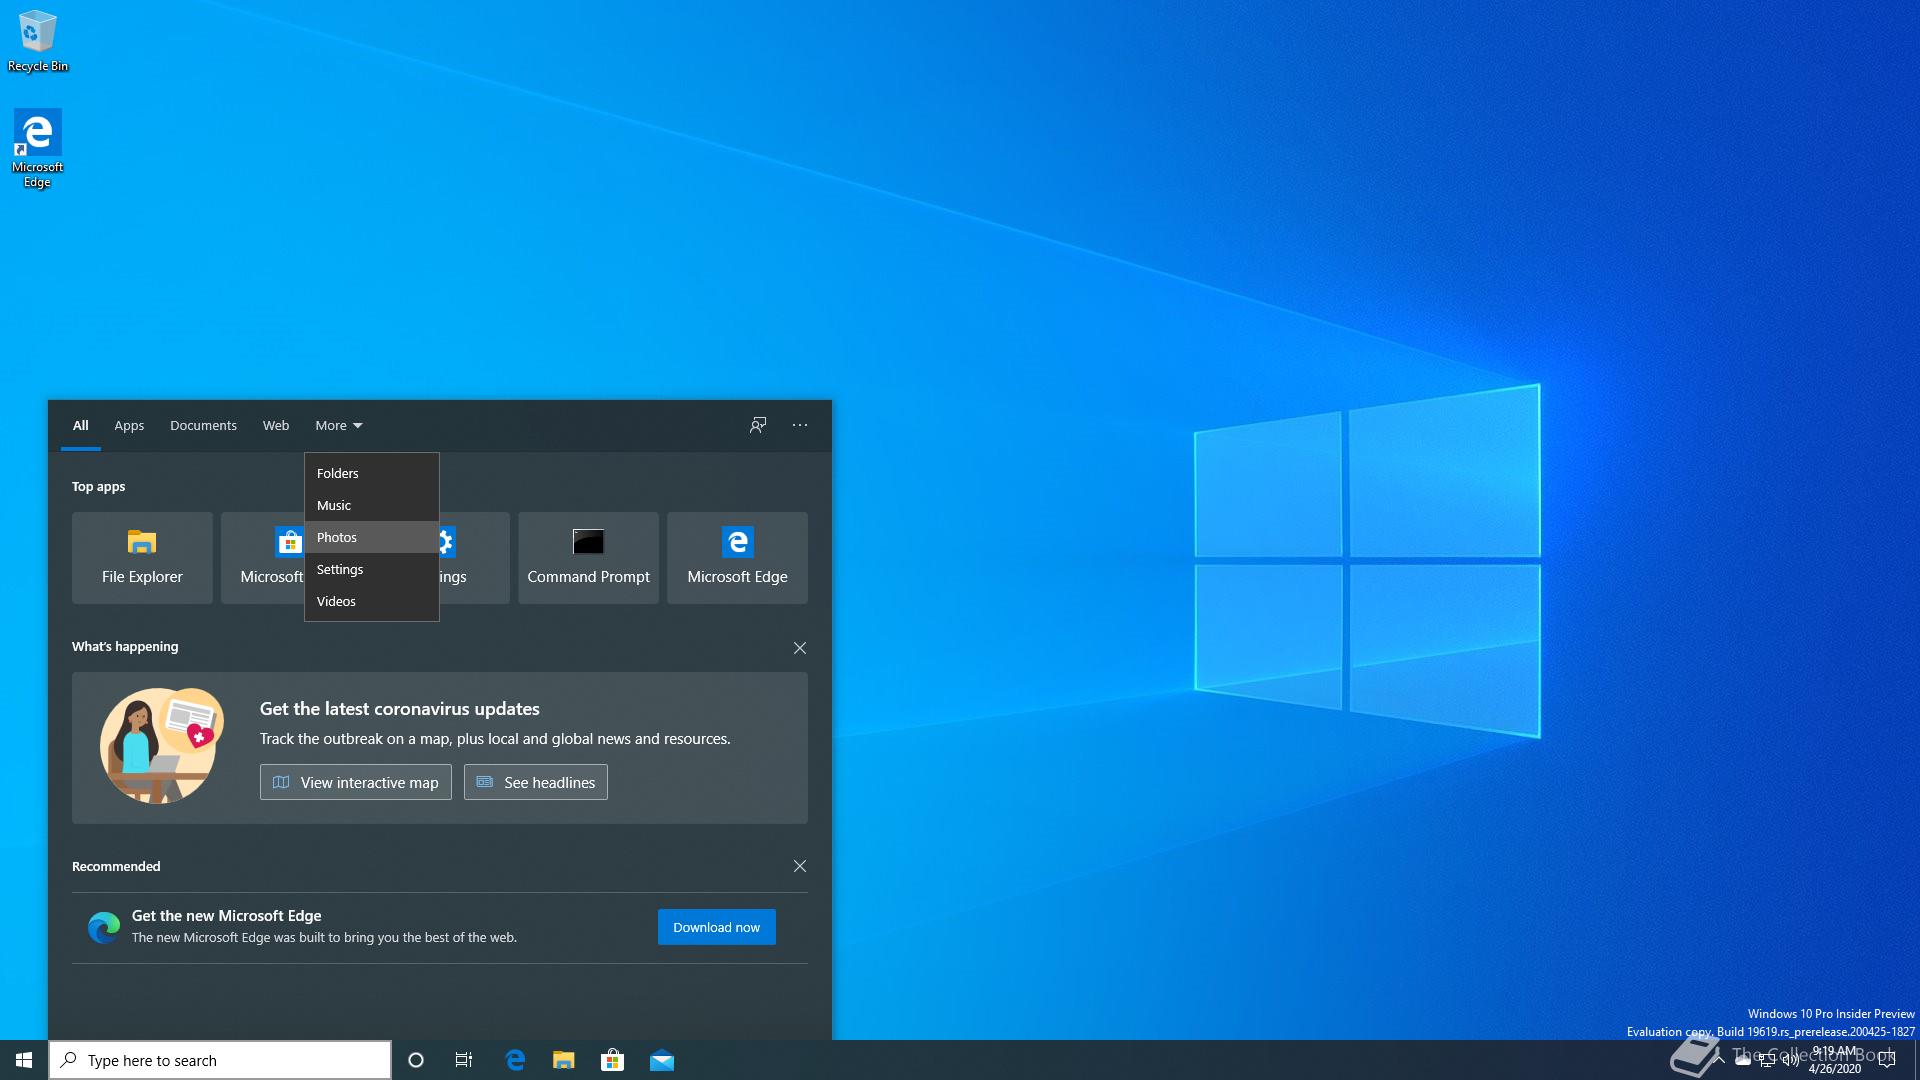Show hidden system tray icons
This screenshot has height=1080, width=1920.
click(x=1719, y=1060)
